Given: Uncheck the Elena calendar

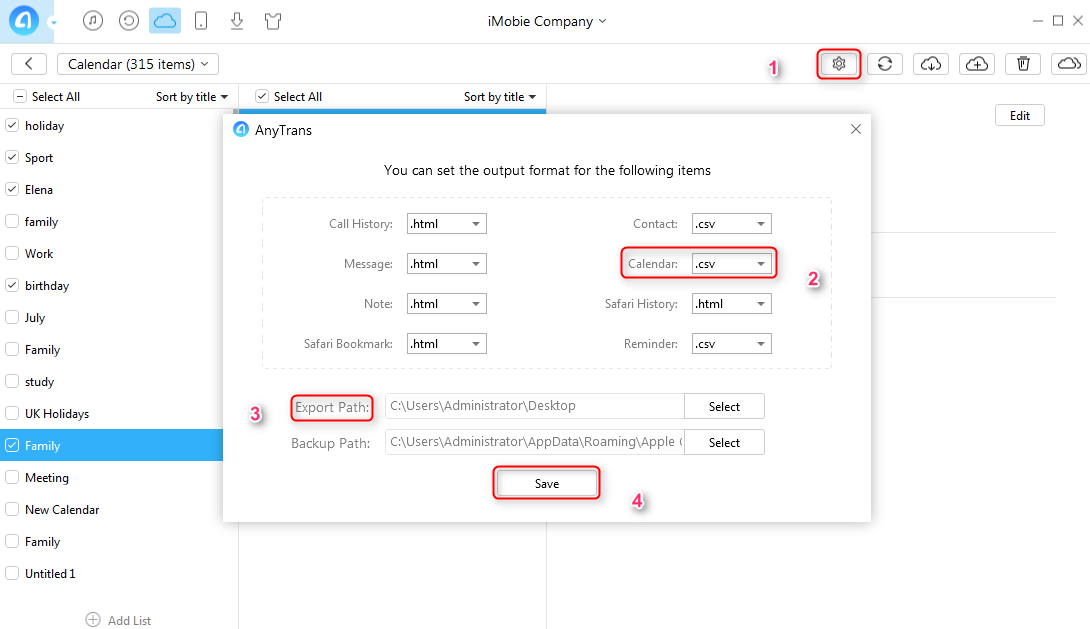Looking at the screenshot, I should tap(12, 189).
